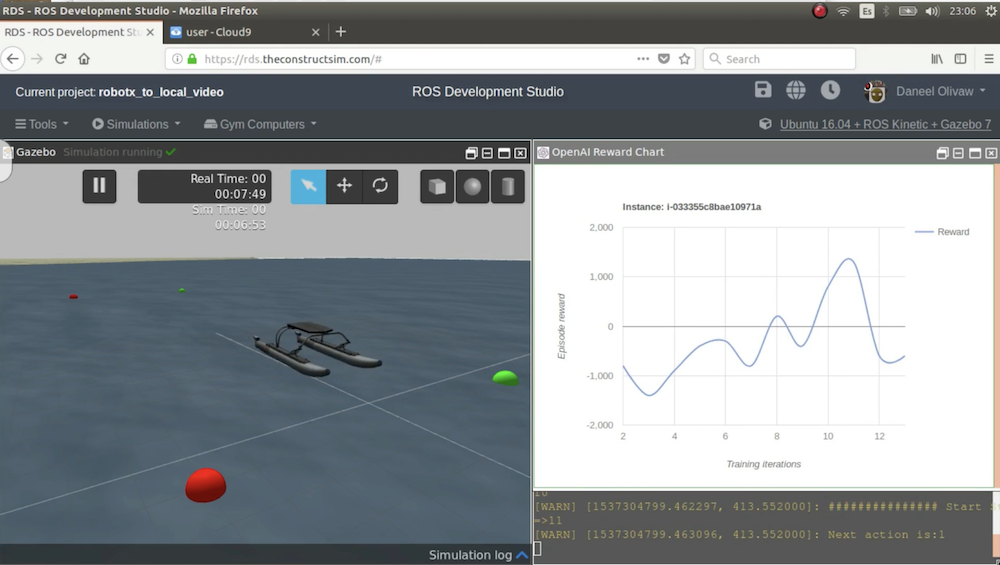Open the Firefox hamburger menu
Viewport: 1000px width, 565px height.
(989, 59)
